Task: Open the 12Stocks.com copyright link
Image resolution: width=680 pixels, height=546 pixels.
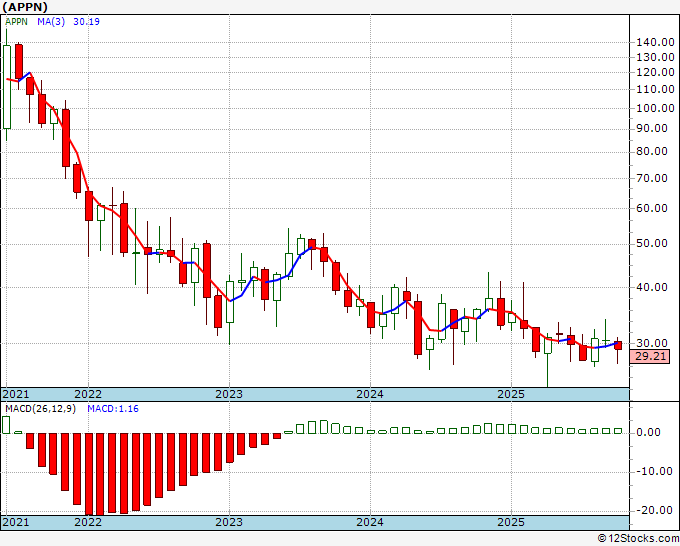Action: coord(638,539)
